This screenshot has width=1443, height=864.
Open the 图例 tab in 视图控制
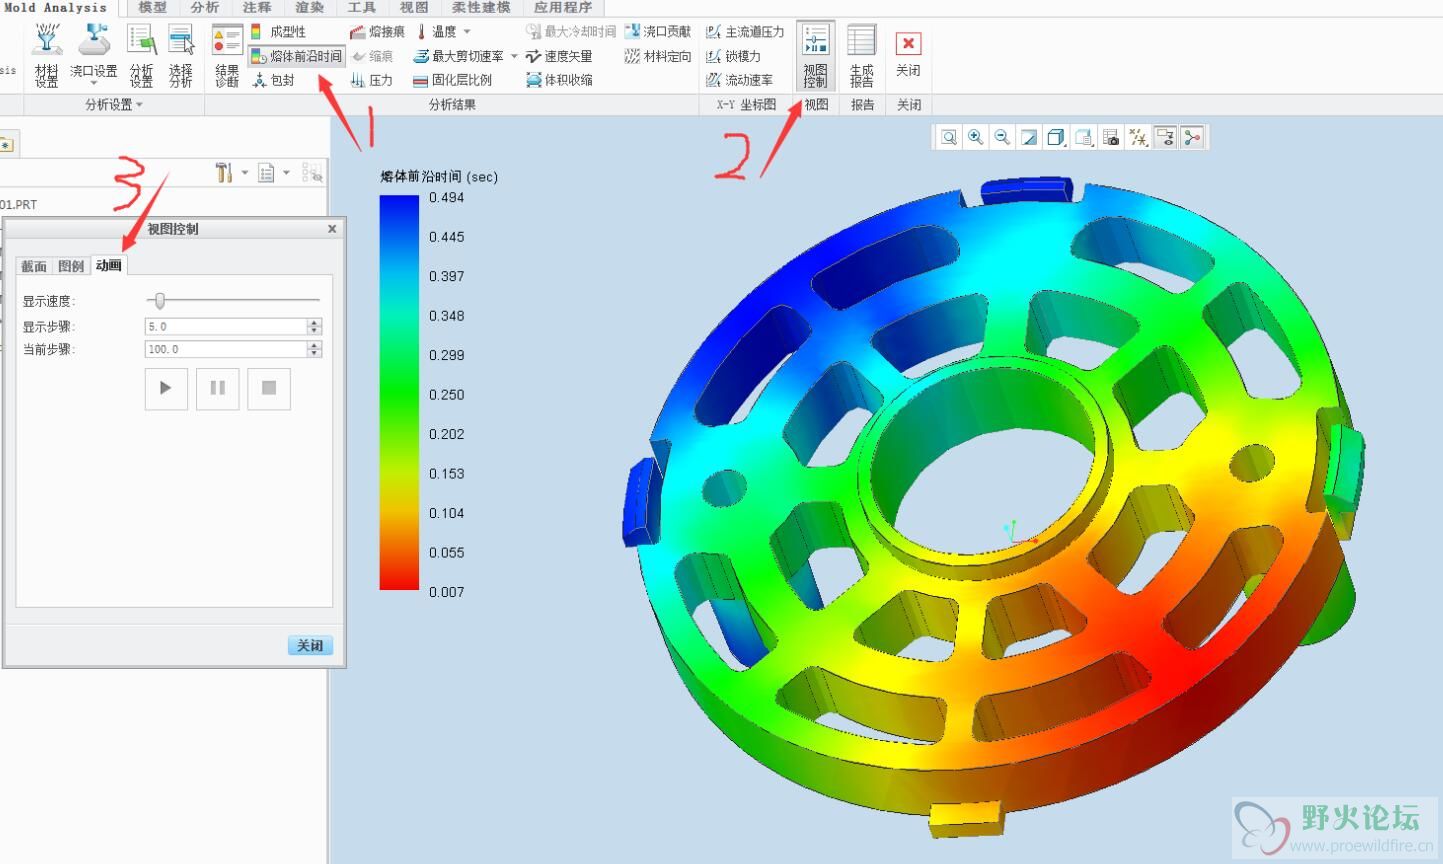71,266
